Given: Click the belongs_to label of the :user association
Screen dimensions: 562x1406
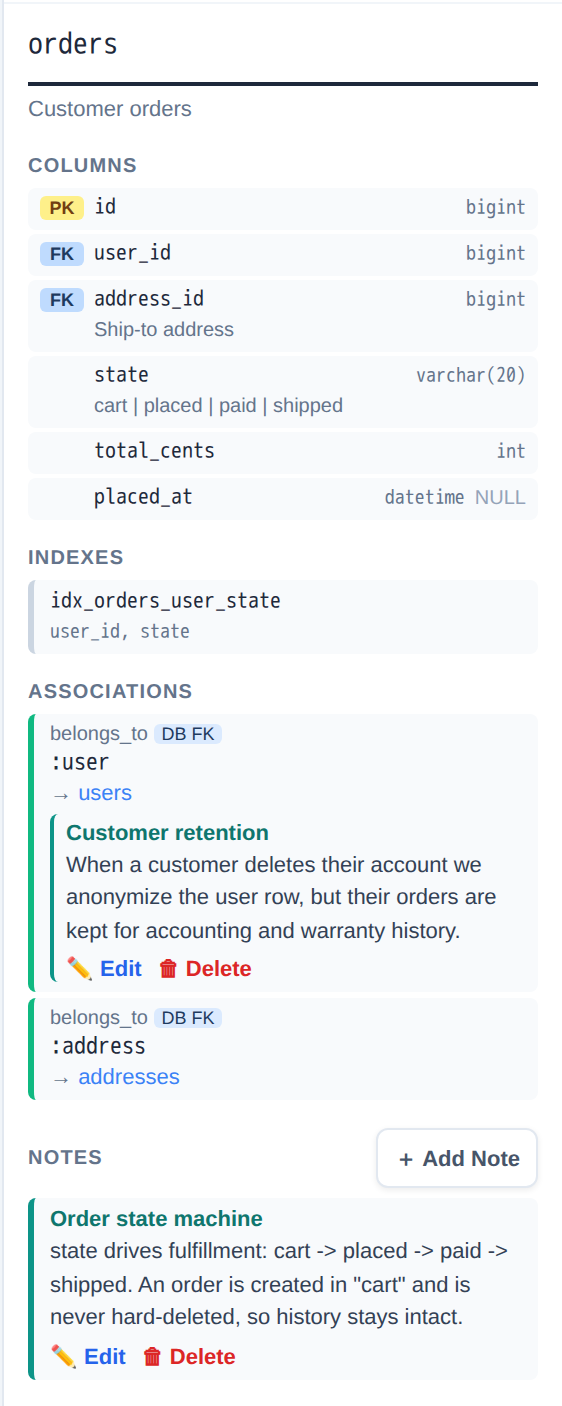Looking at the screenshot, I should 99,734.
